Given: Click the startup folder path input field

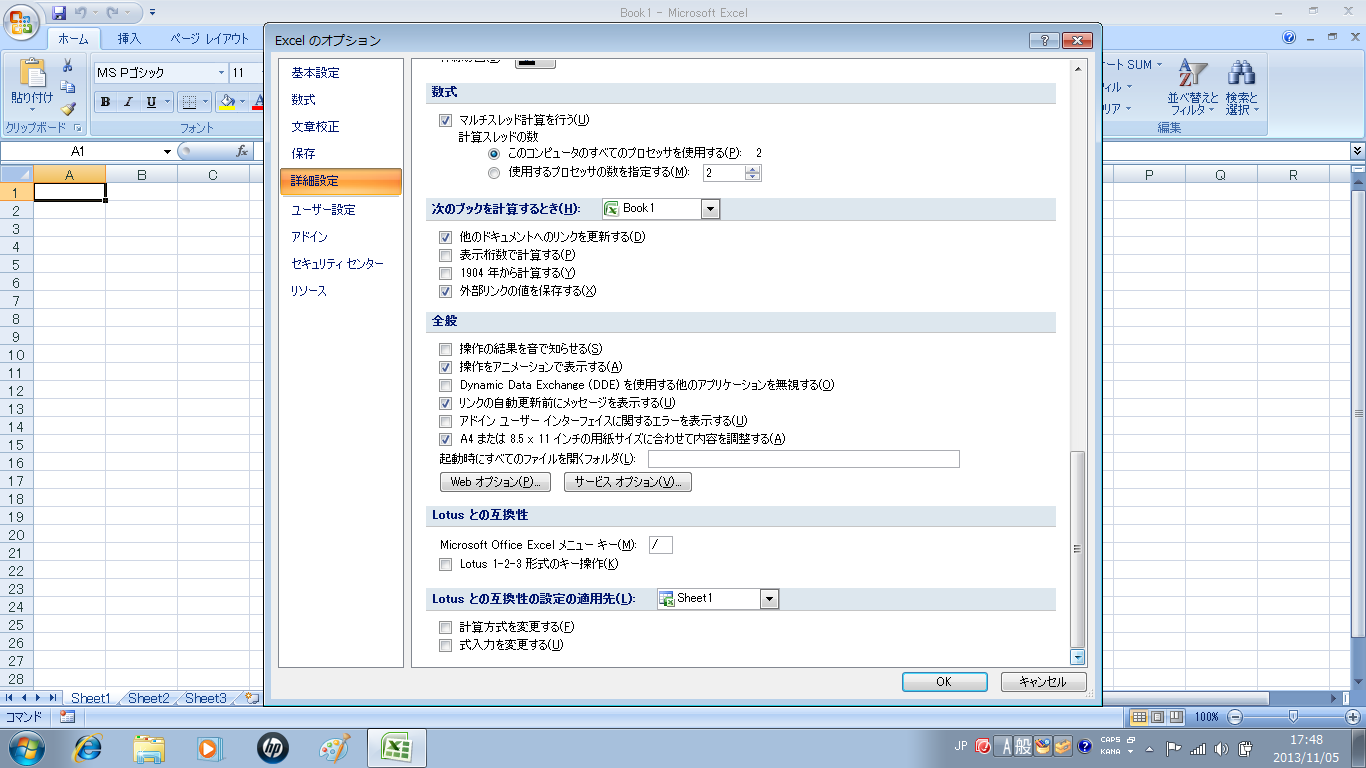Looking at the screenshot, I should [803, 459].
